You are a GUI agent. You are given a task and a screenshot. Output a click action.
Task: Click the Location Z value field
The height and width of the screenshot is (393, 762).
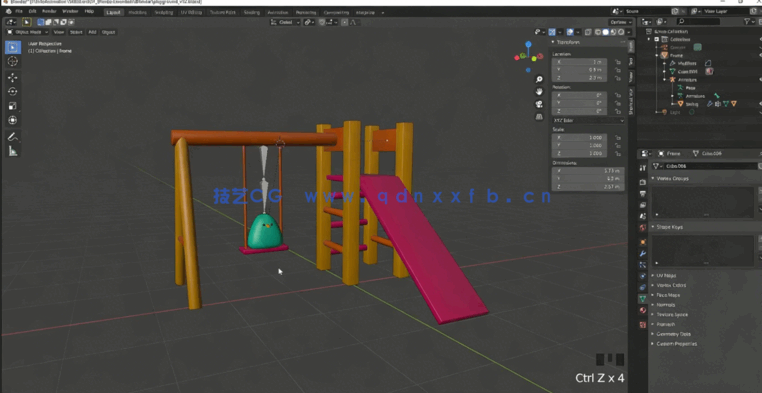(579, 78)
